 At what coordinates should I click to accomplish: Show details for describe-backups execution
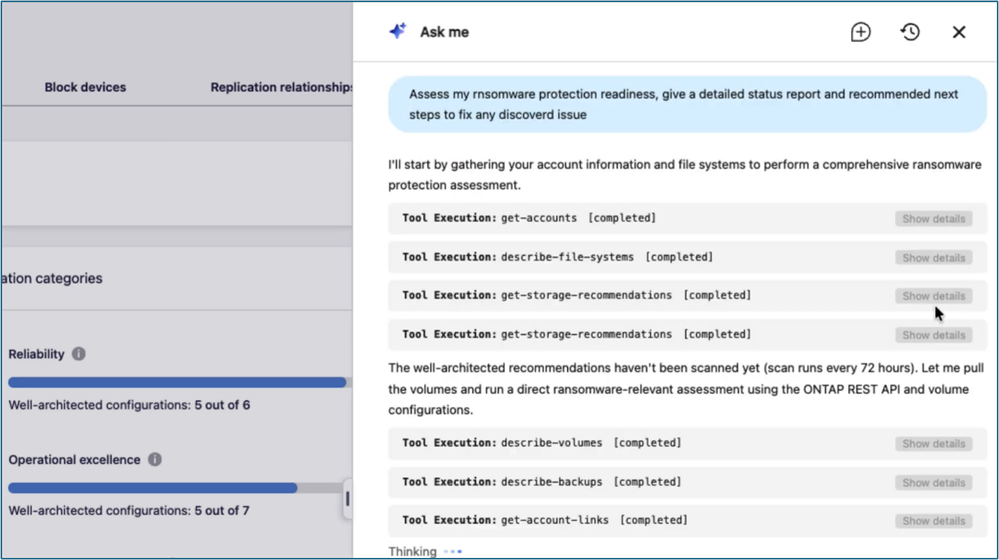(933, 482)
